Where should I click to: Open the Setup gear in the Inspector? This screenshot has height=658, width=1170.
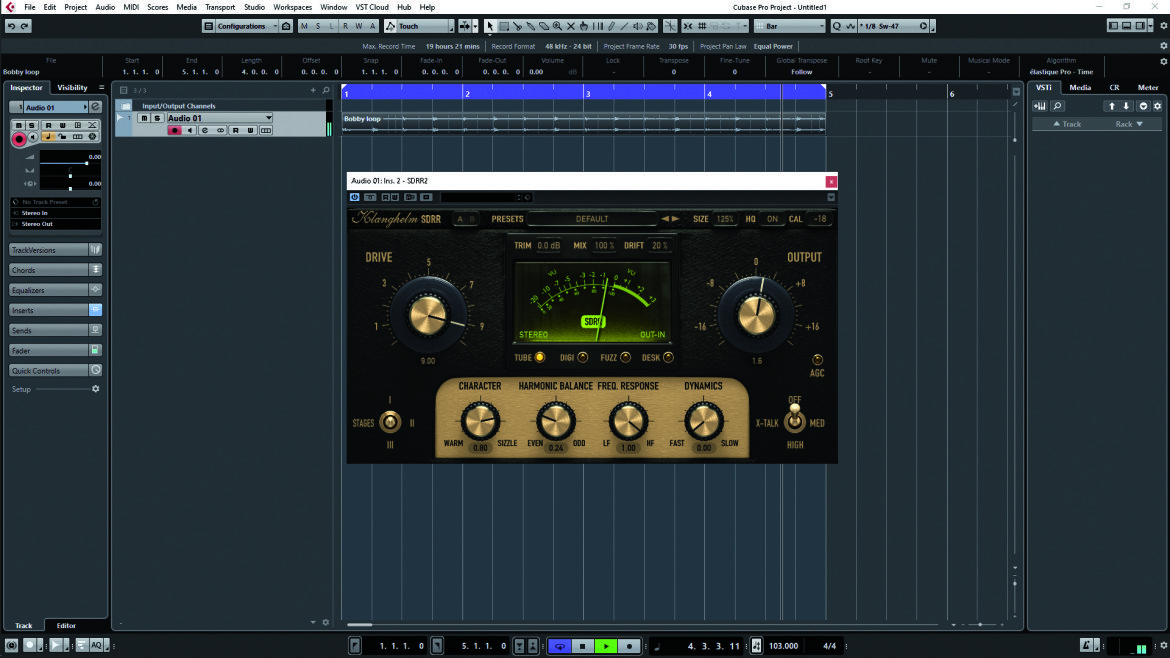[x=96, y=389]
